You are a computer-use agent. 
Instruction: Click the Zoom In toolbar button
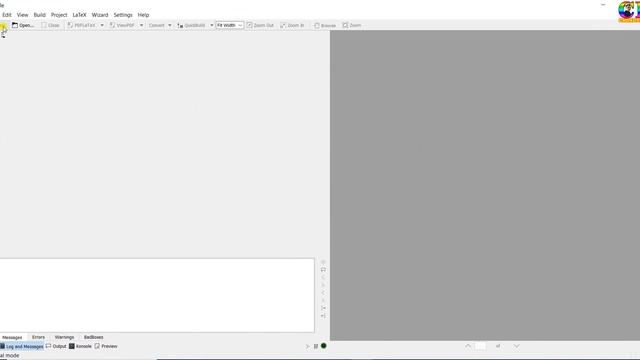(292, 25)
